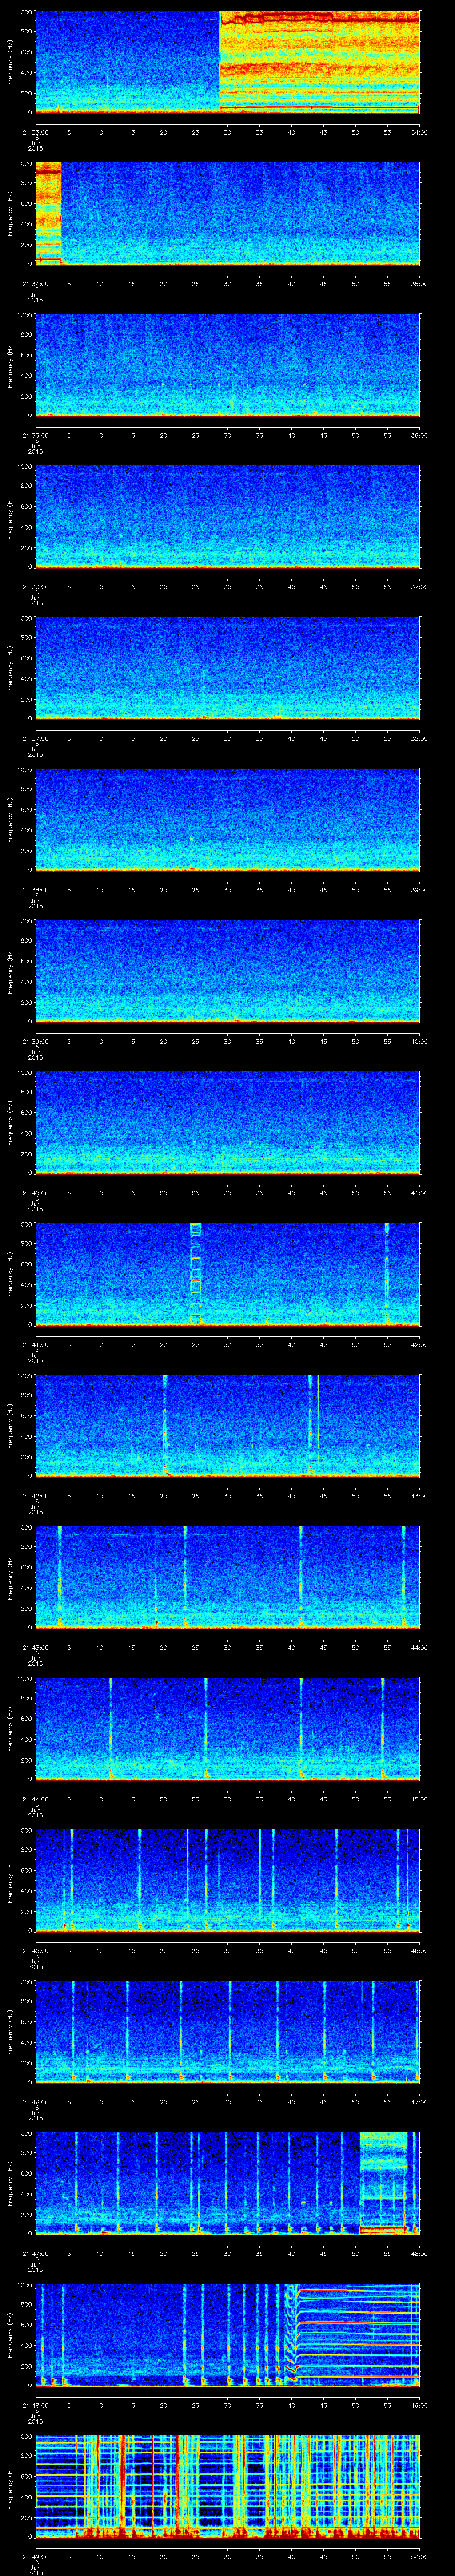
Task: Click the 21:35:00 start time label
Action: point(35,435)
